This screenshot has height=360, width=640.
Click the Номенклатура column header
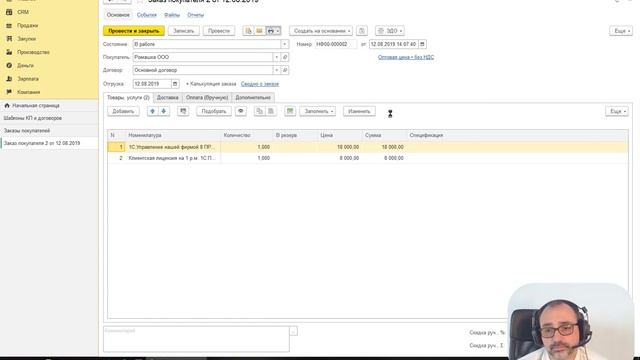pos(173,135)
